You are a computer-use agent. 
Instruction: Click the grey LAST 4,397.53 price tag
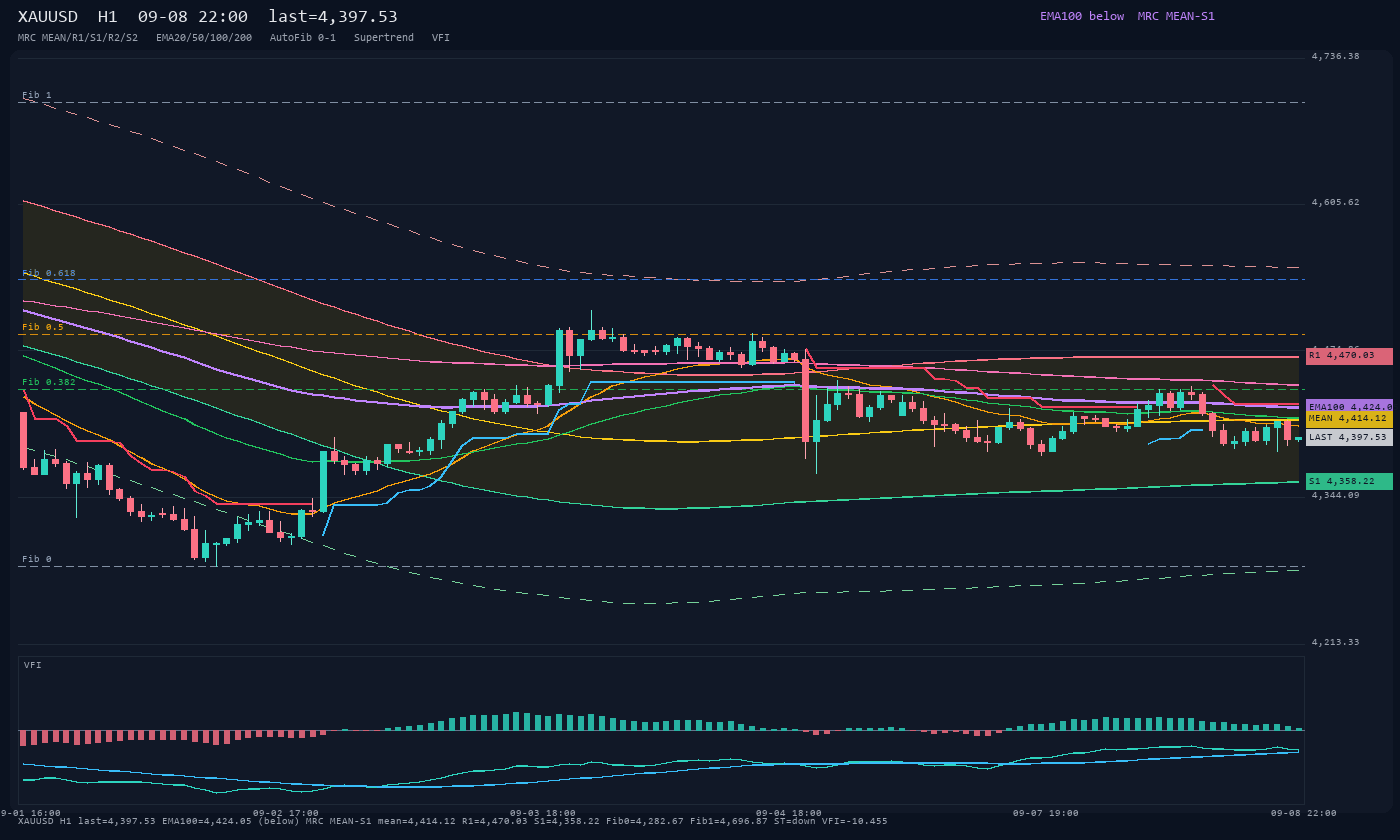click(x=1349, y=437)
